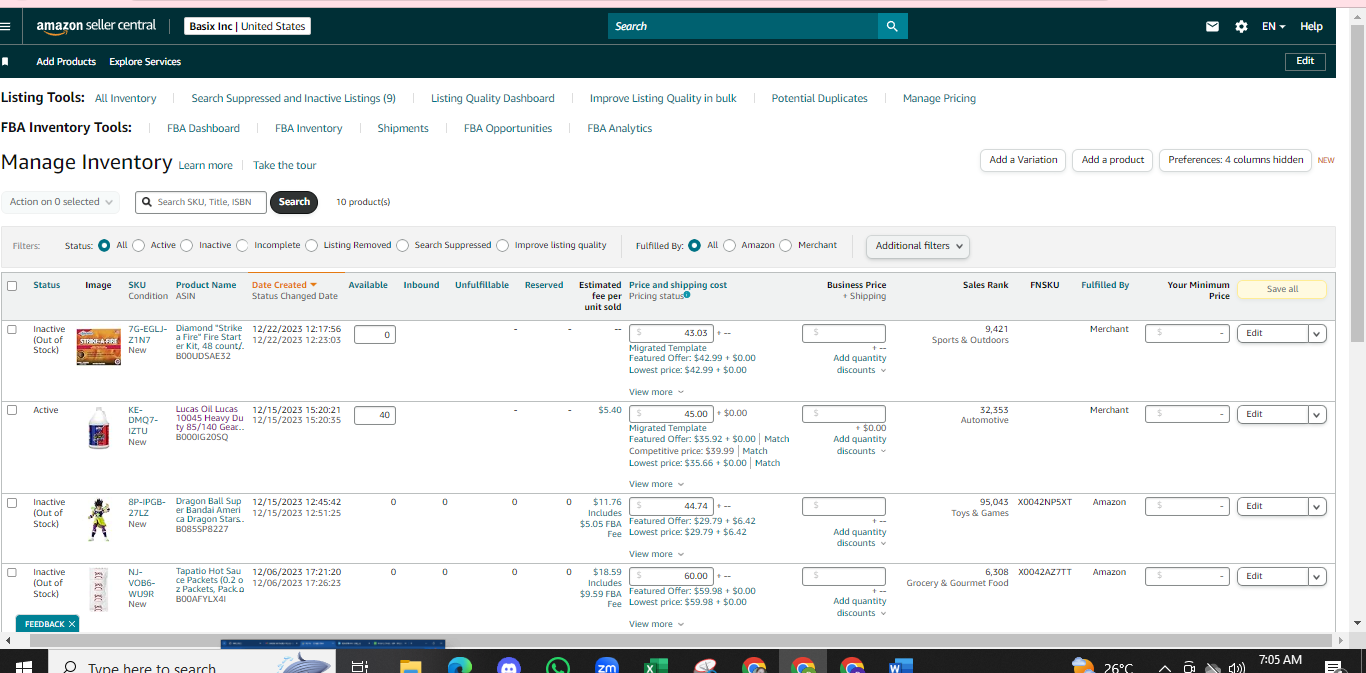
Task: Click the Add a product button
Action: (1113, 160)
